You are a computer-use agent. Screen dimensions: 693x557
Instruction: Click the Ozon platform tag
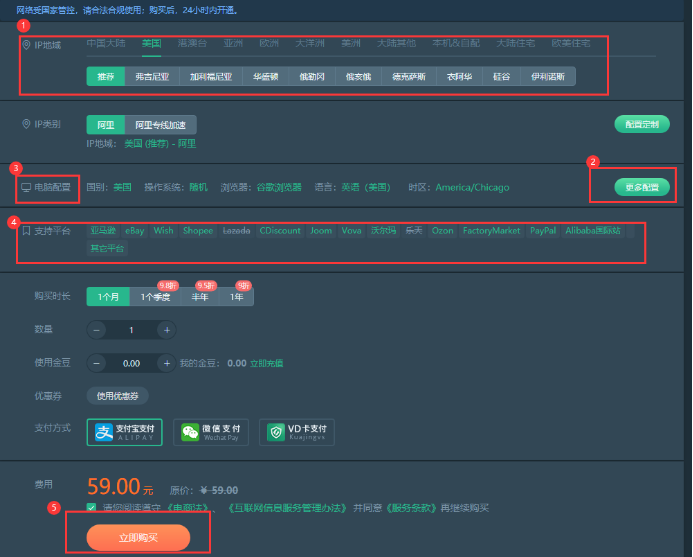pyautogui.click(x=442, y=230)
